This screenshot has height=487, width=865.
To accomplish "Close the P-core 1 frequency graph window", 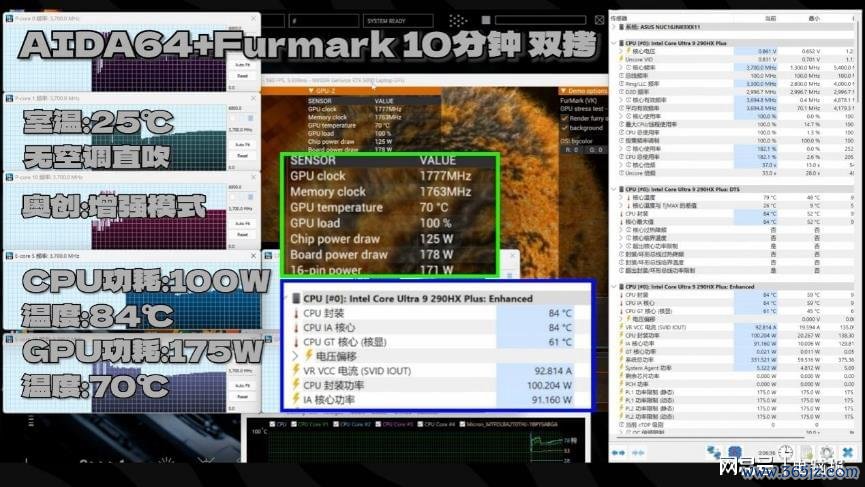I will coord(253,98).
